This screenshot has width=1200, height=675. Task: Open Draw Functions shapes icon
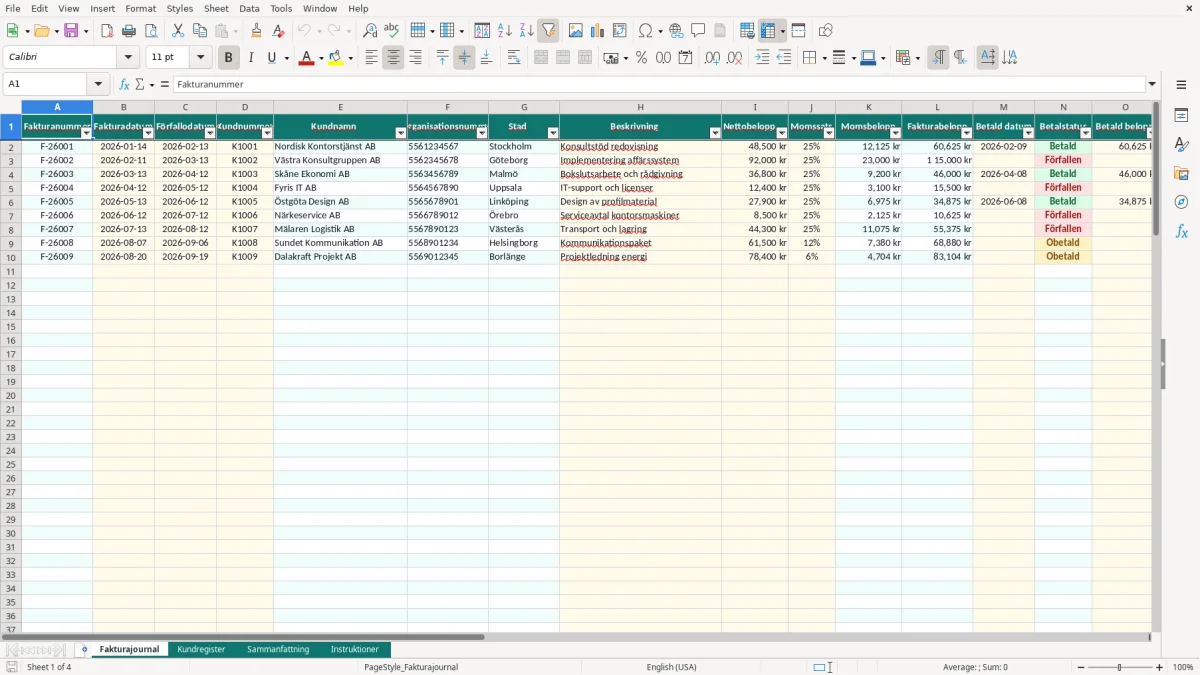826,31
